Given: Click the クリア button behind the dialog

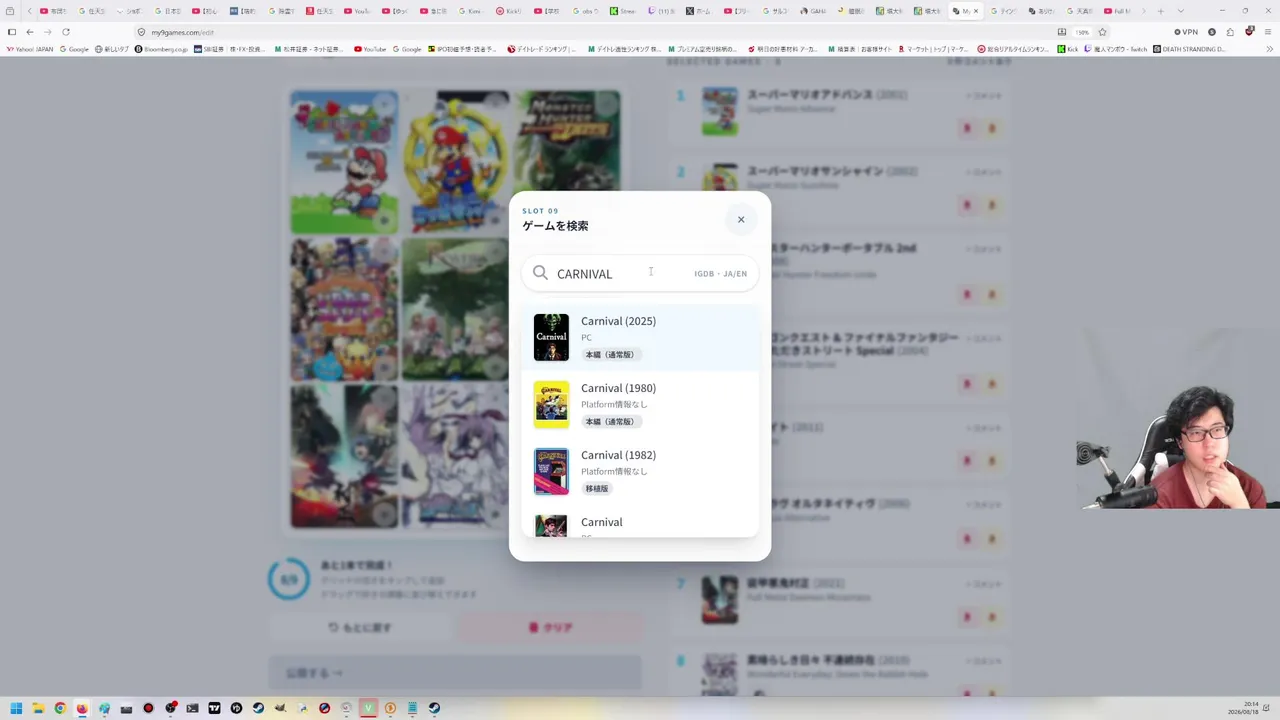Looking at the screenshot, I should pos(549,627).
